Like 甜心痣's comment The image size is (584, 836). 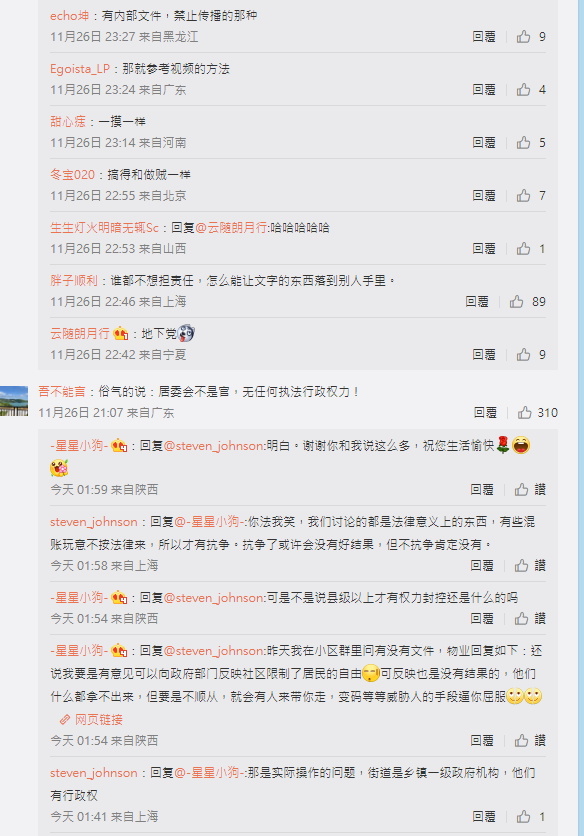[x=523, y=142]
